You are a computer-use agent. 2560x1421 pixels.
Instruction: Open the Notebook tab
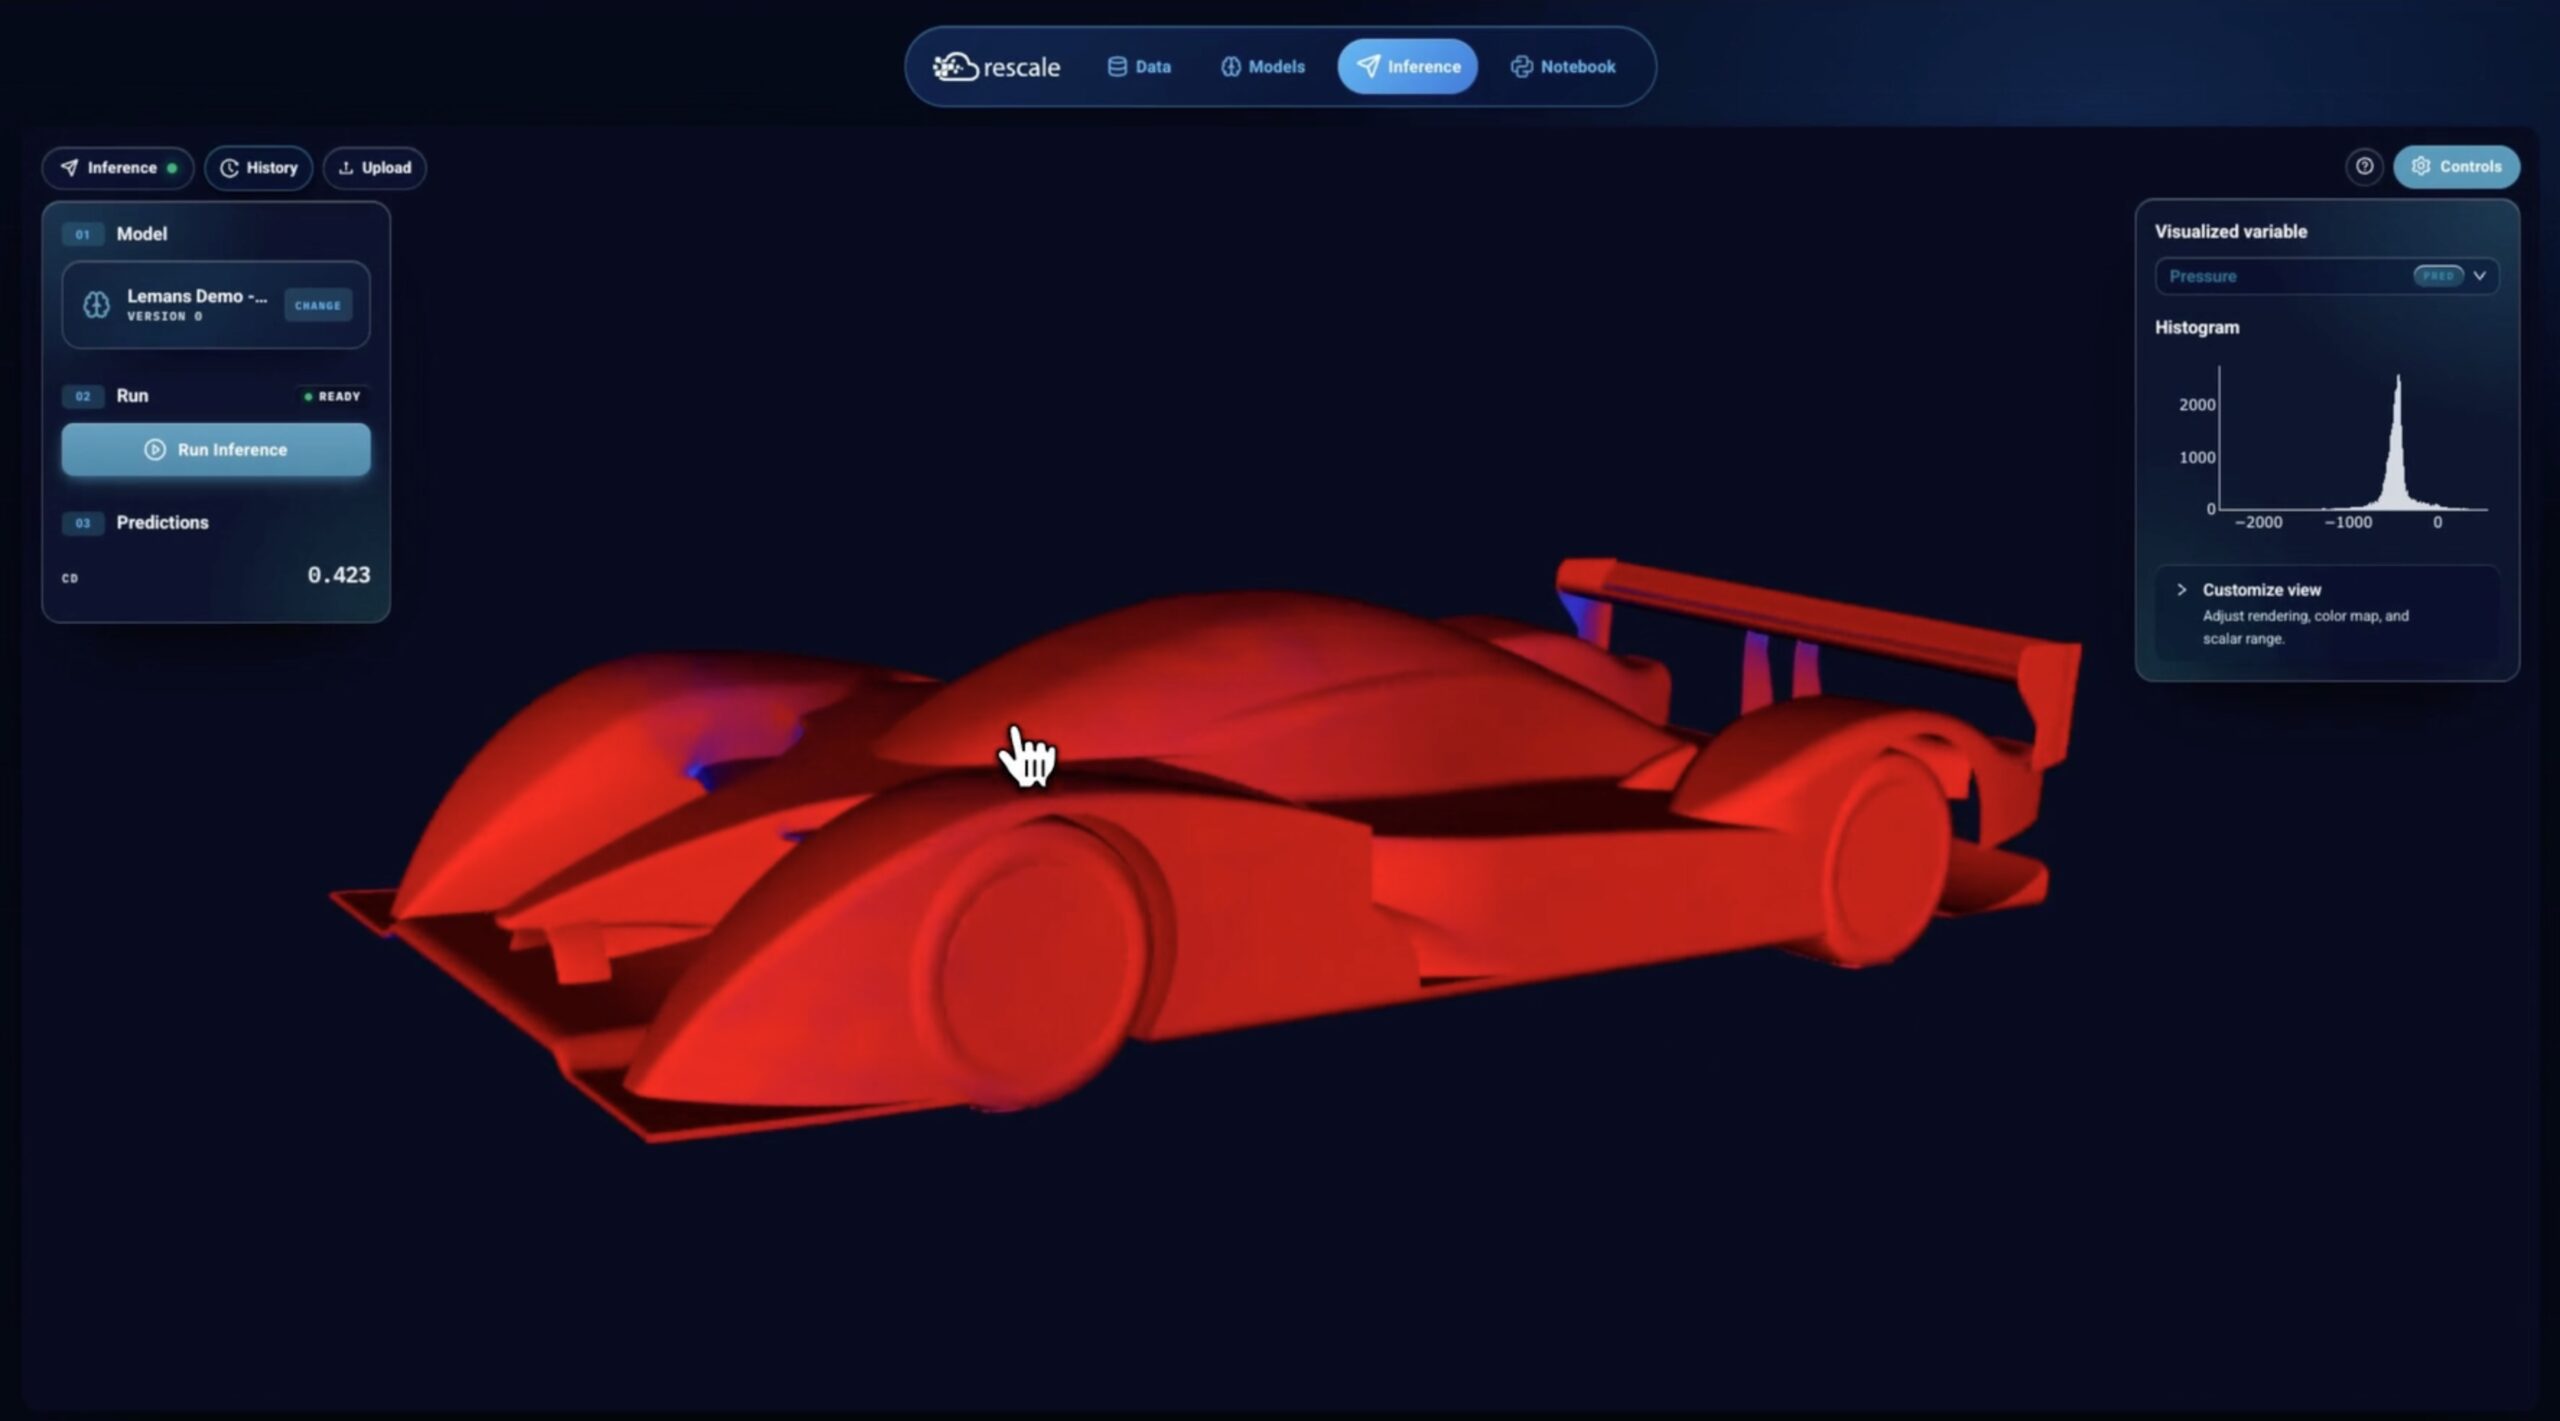pyautogui.click(x=1563, y=67)
